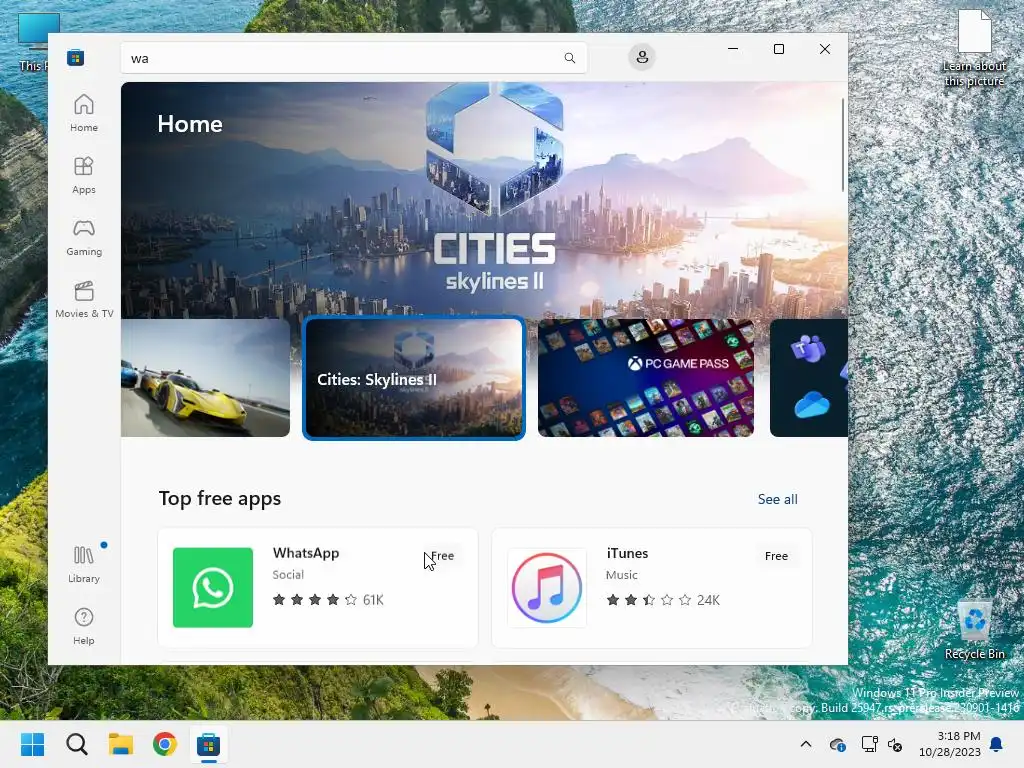Open See all for Top free apps
1024x768 pixels.
777,499
